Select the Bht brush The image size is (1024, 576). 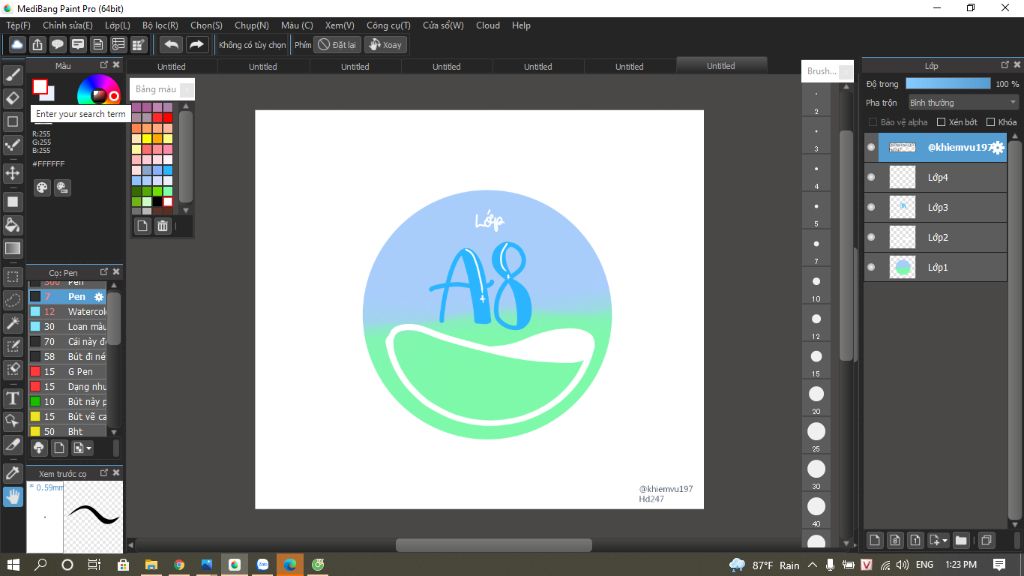67,432
